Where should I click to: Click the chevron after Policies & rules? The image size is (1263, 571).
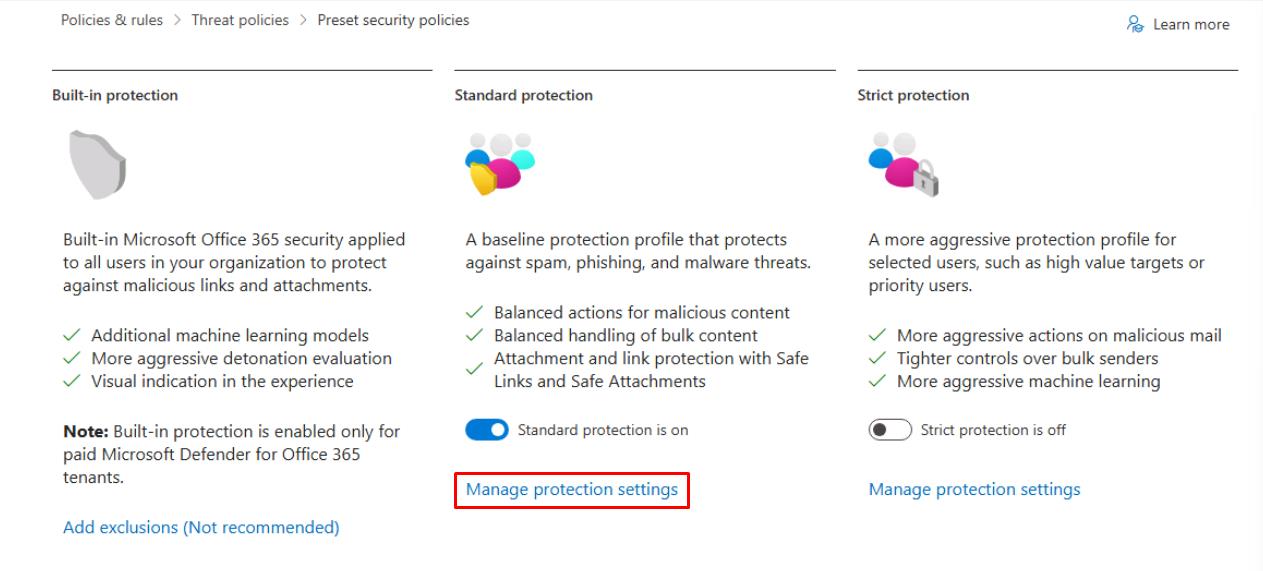(x=178, y=20)
